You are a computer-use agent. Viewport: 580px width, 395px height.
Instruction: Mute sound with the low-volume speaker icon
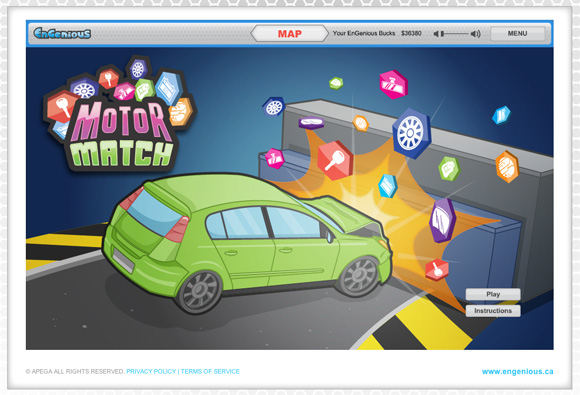[436, 34]
